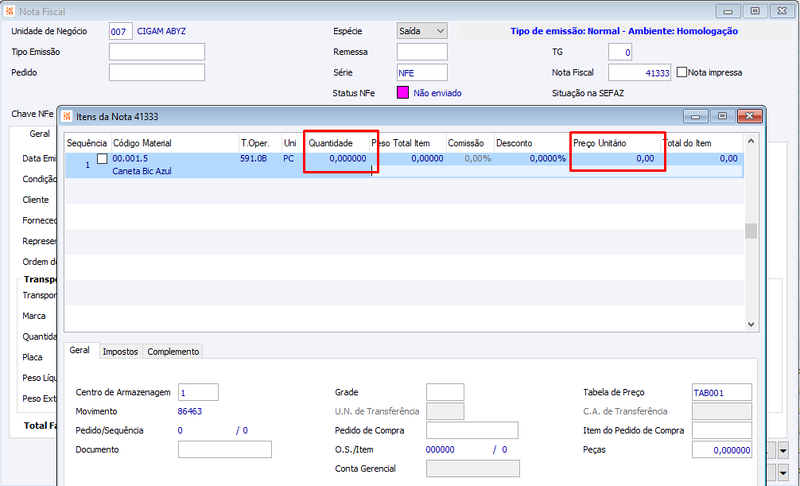Minimize the Itens da Nota window
The height and width of the screenshot is (486, 800).
coord(695,116)
